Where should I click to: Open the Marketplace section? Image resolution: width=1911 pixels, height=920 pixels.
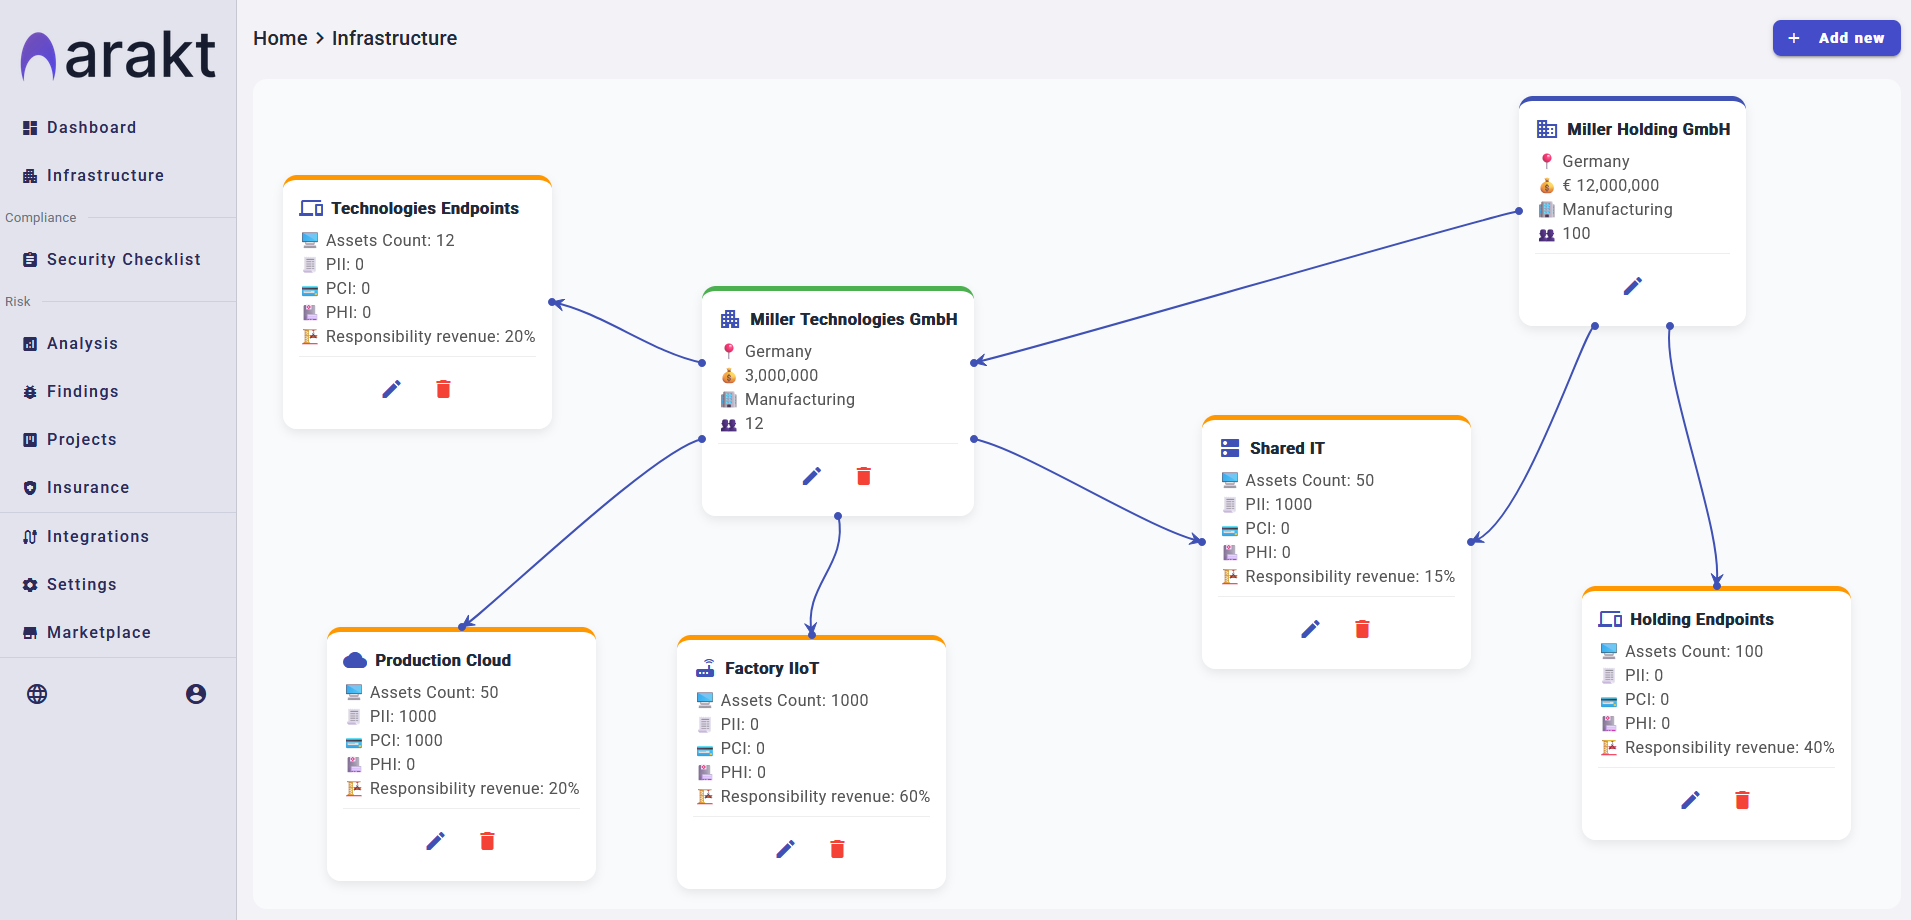[x=98, y=632]
